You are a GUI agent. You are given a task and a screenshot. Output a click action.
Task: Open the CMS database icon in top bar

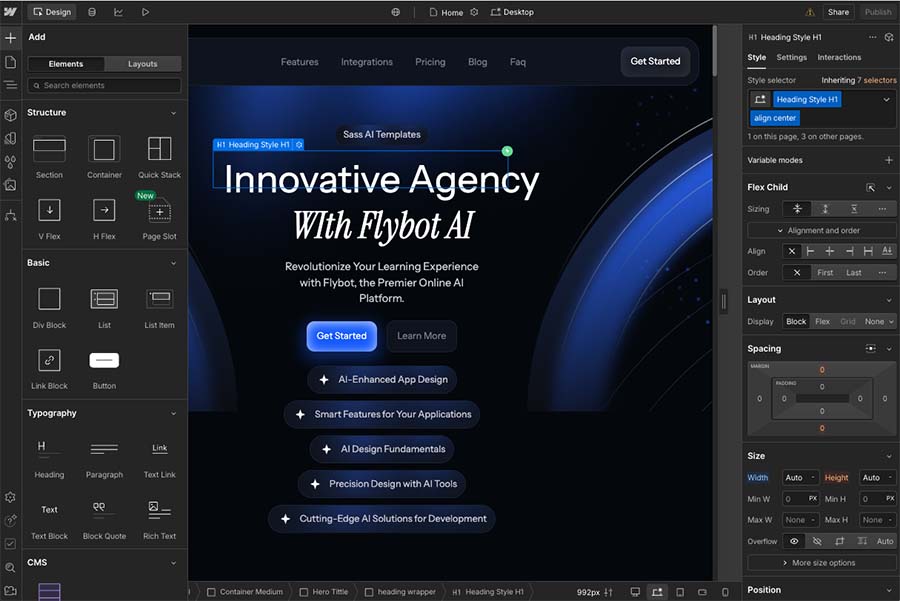pyautogui.click(x=92, y=12)
